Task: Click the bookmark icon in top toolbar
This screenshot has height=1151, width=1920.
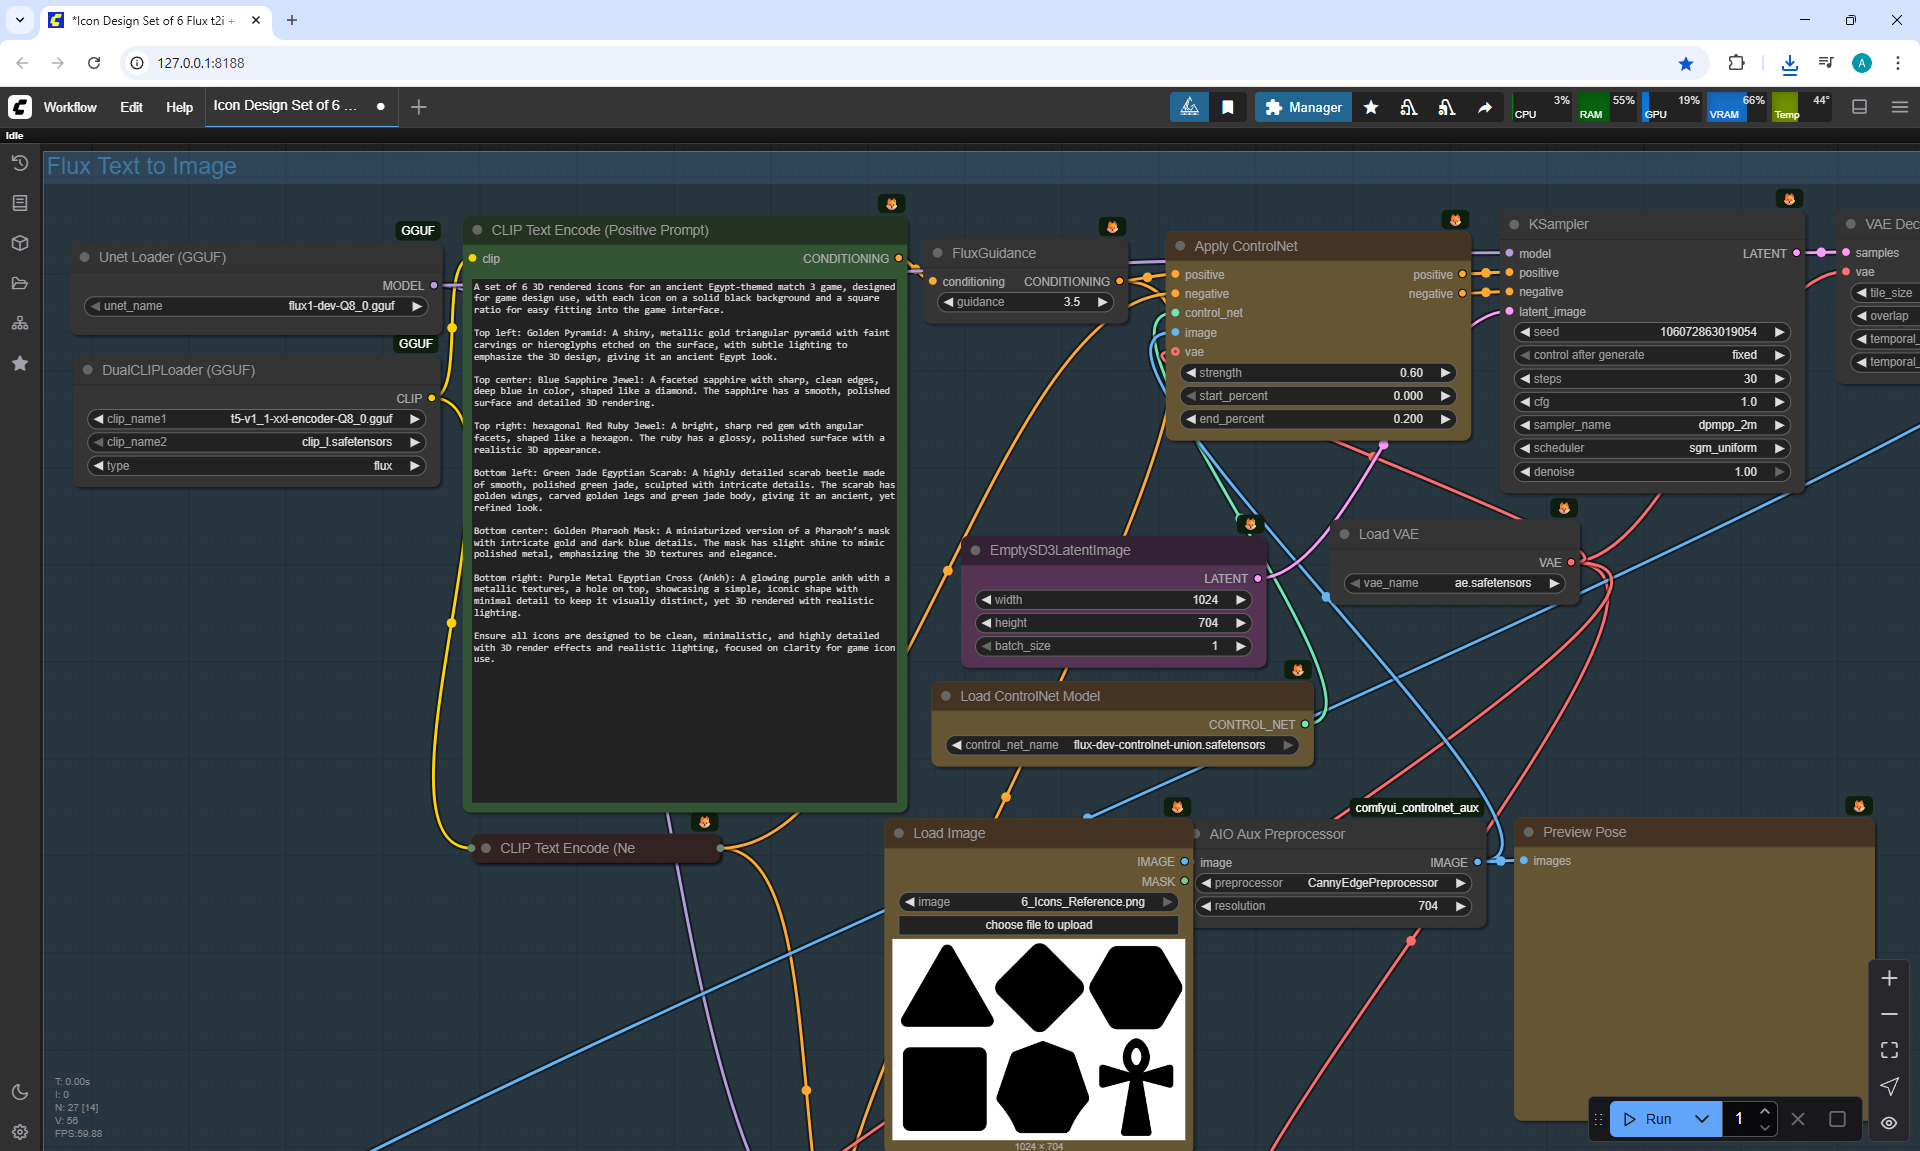Action: (x=1227, y=107)
